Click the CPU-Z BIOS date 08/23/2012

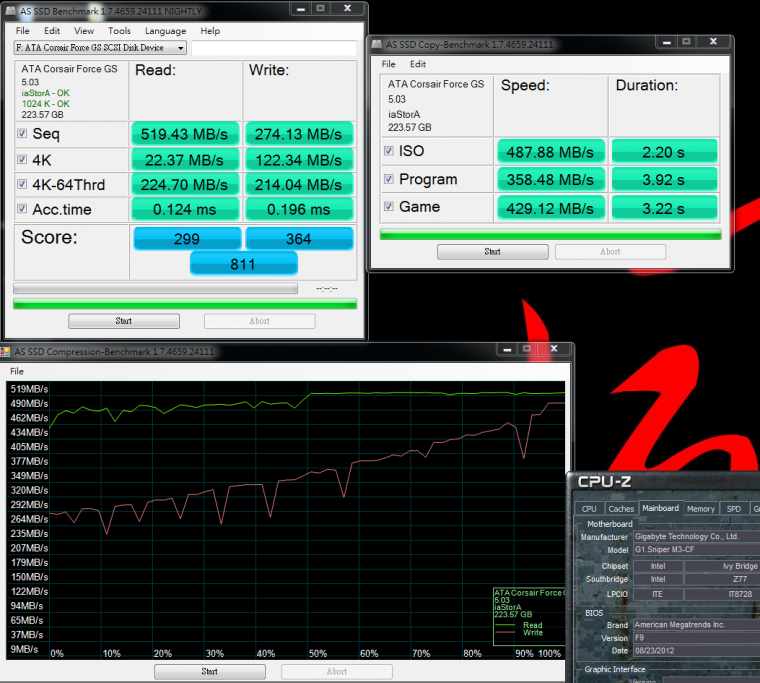click(x=697, y=651)
